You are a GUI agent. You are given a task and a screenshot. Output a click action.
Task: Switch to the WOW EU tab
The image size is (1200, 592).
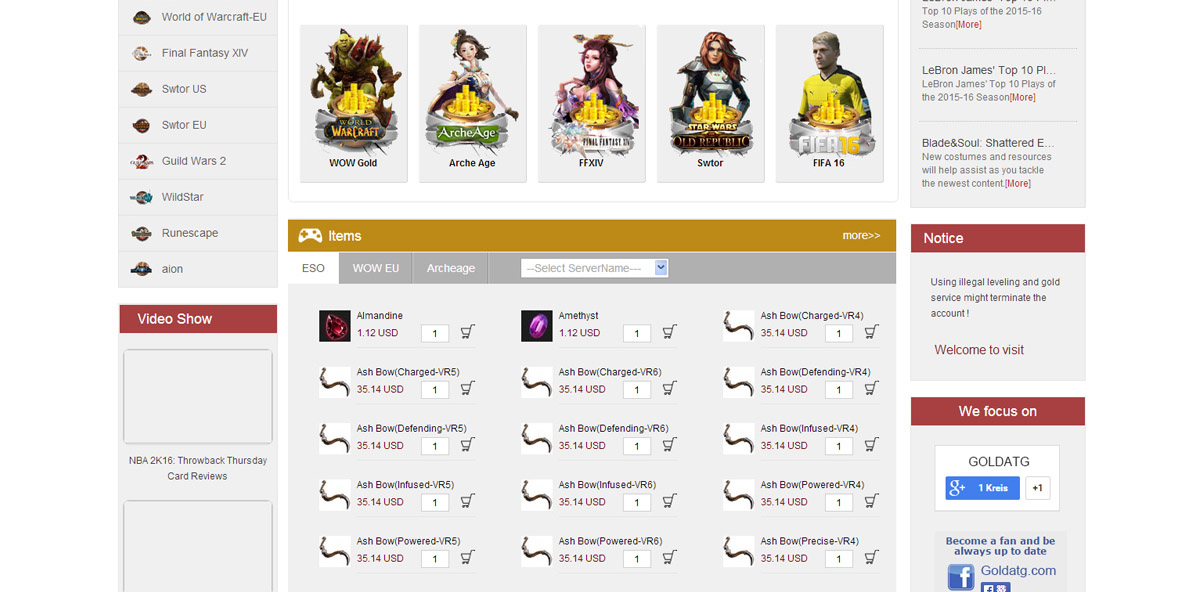[376, 268]
